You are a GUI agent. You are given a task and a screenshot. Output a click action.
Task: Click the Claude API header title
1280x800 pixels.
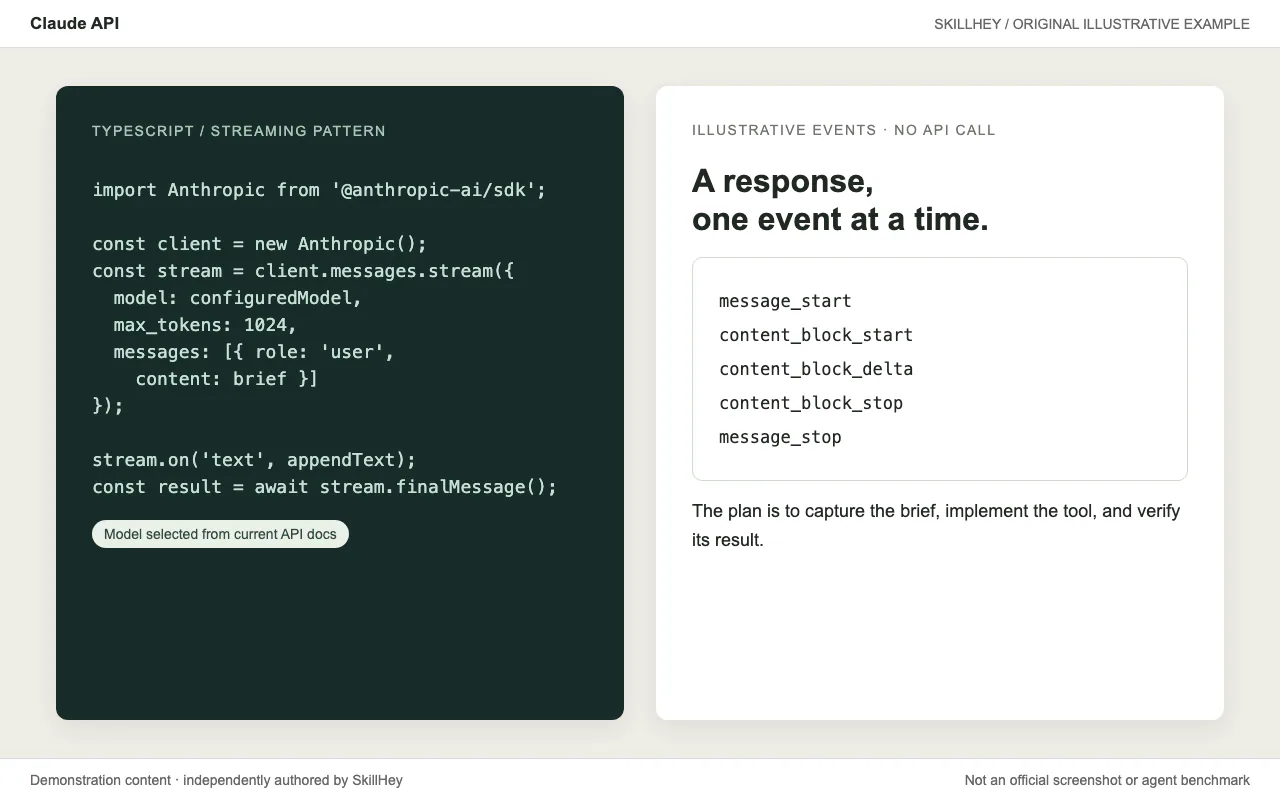point(74,23)
